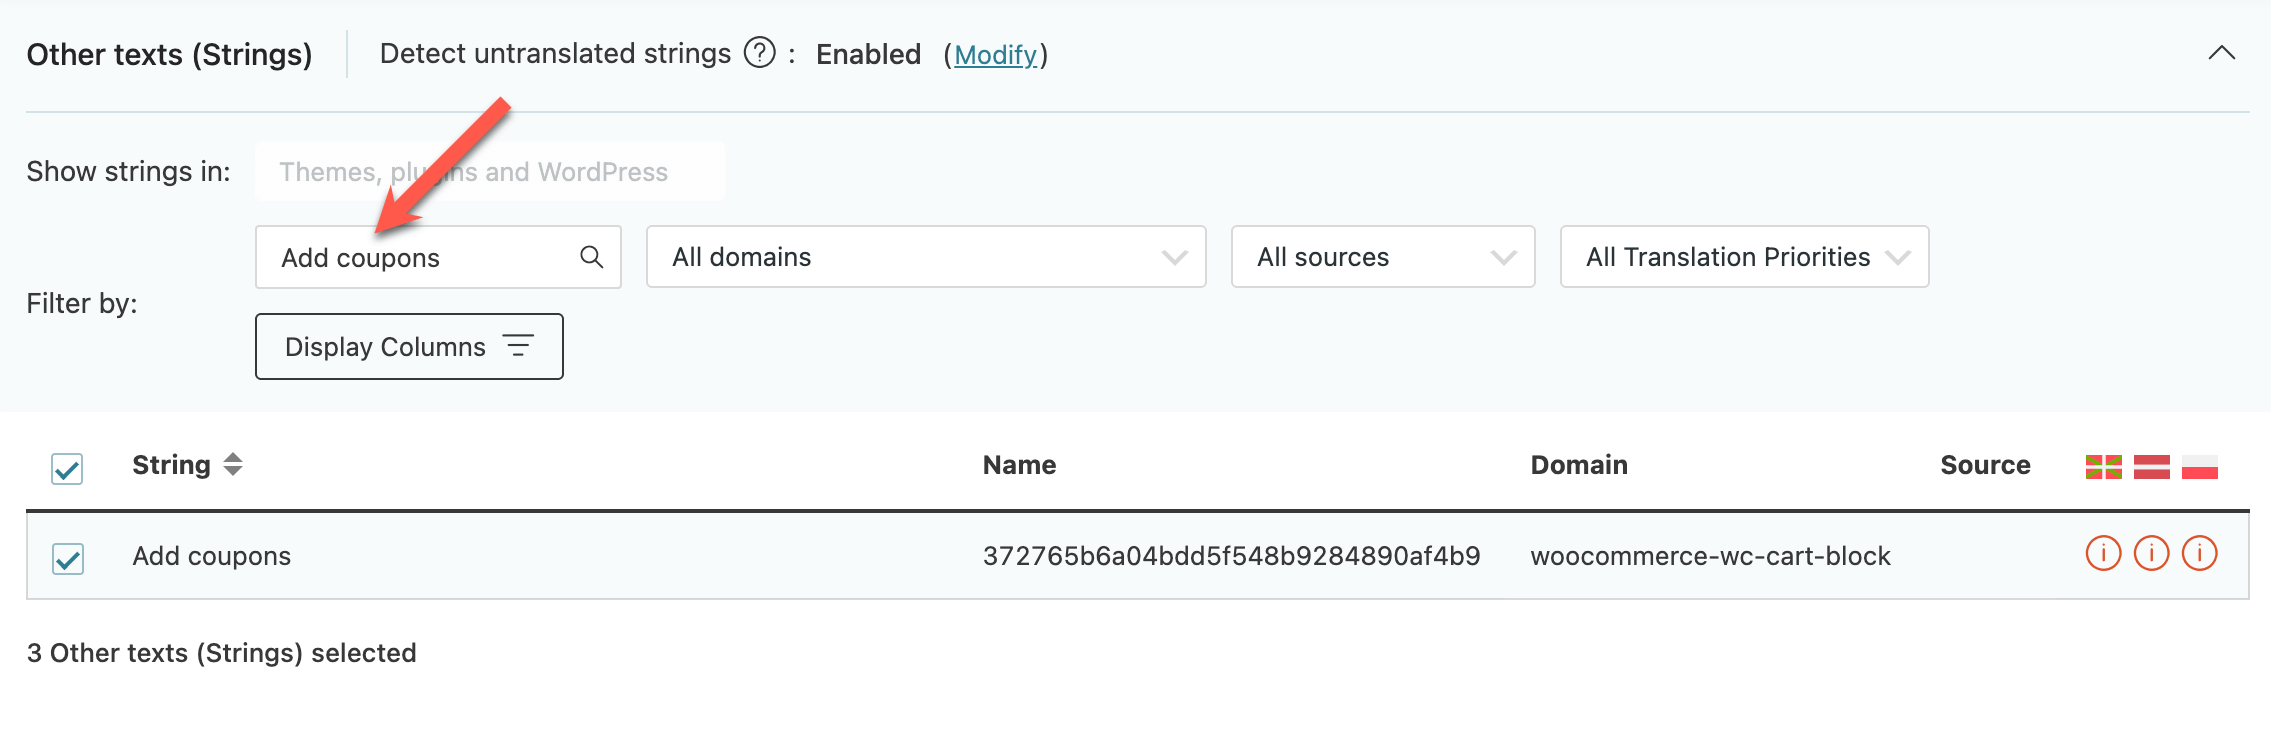Open Polish translation status for Add coupons
Viewport: 2271px width, 744px height.
tap(2200, 553)
